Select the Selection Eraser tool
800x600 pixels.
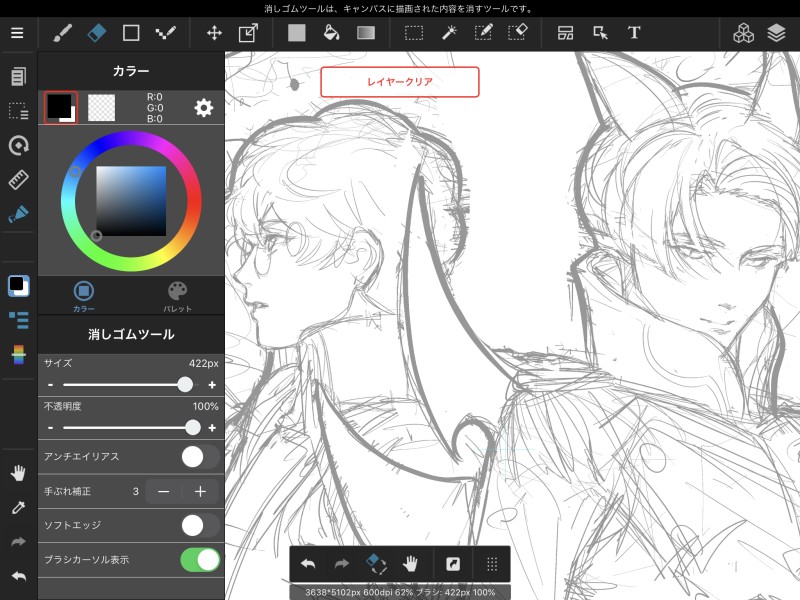tap(518, 33)
